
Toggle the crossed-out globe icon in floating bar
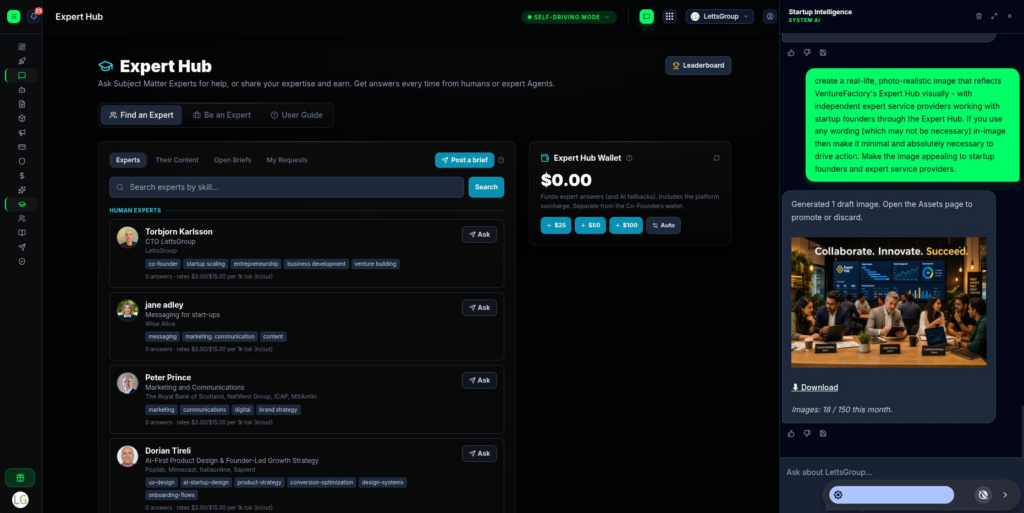[983, 495]
